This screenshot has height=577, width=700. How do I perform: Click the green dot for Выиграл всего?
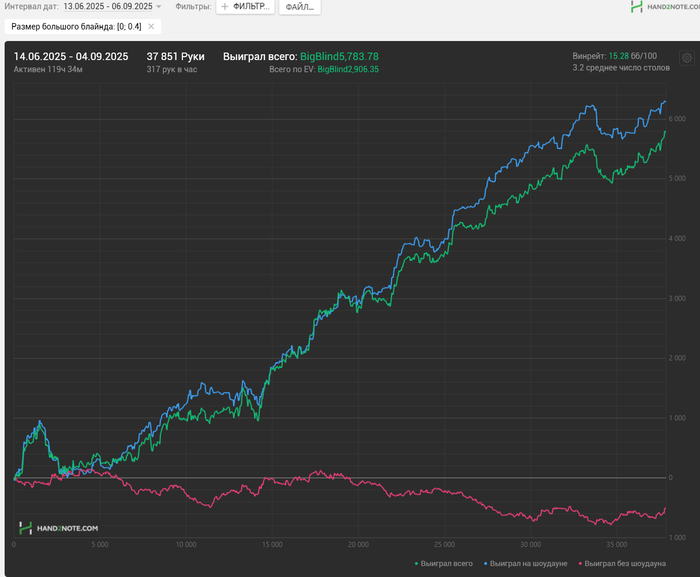click(x=416, y=564)
